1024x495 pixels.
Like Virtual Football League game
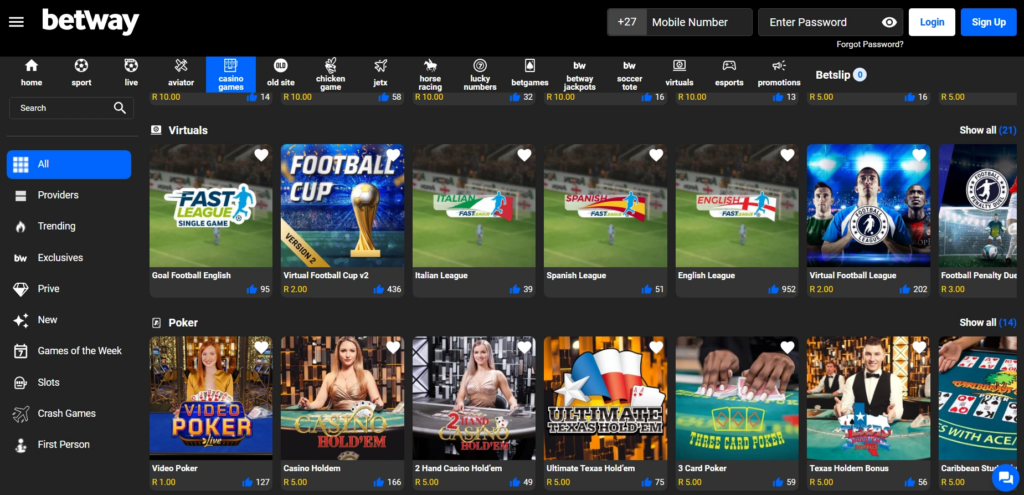(x=905, y=289)
